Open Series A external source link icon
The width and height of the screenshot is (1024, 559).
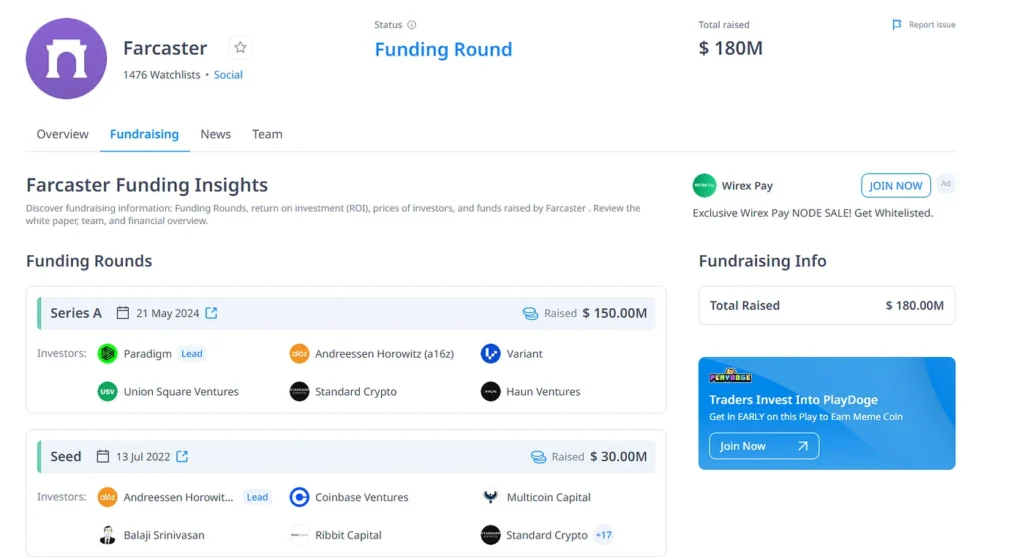click(x=211, y=313)
